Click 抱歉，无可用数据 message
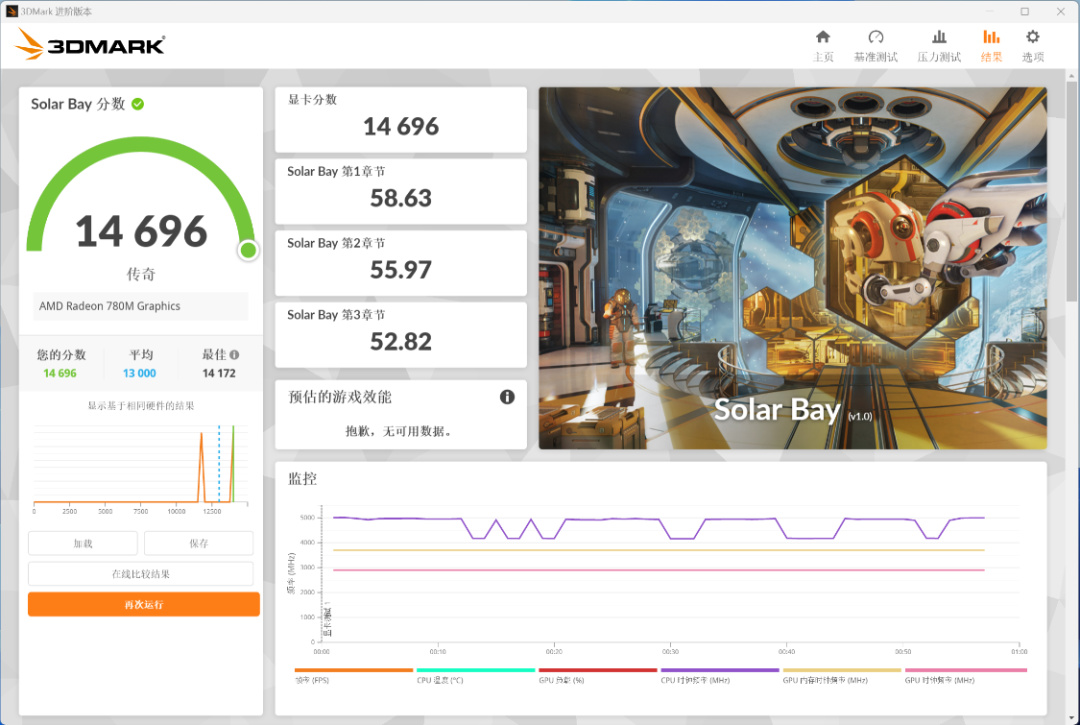This screenshot has width=1080, height=725. (x=399, y=431)
